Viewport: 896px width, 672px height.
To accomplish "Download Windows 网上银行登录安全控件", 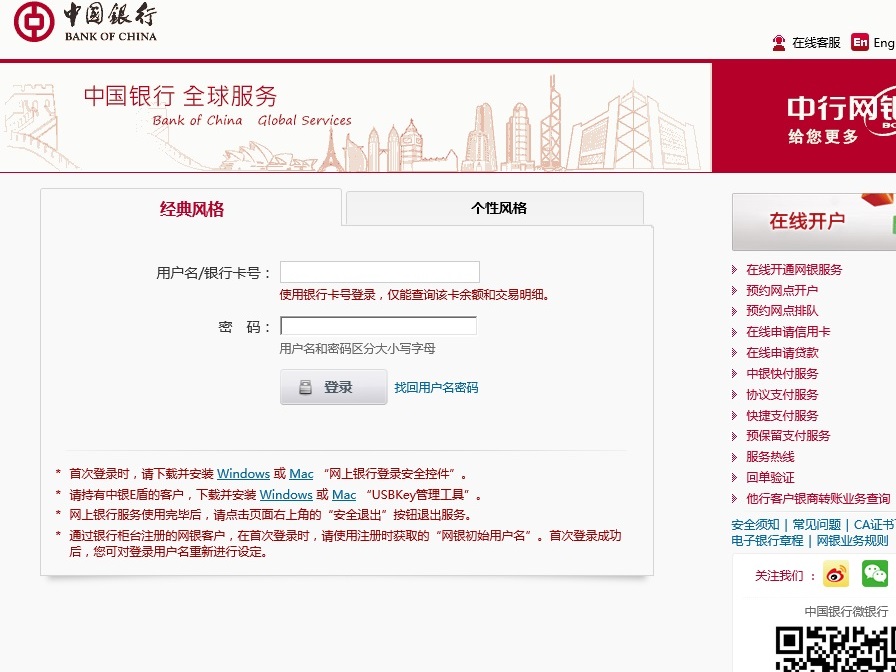I will (x=243, y=474).
